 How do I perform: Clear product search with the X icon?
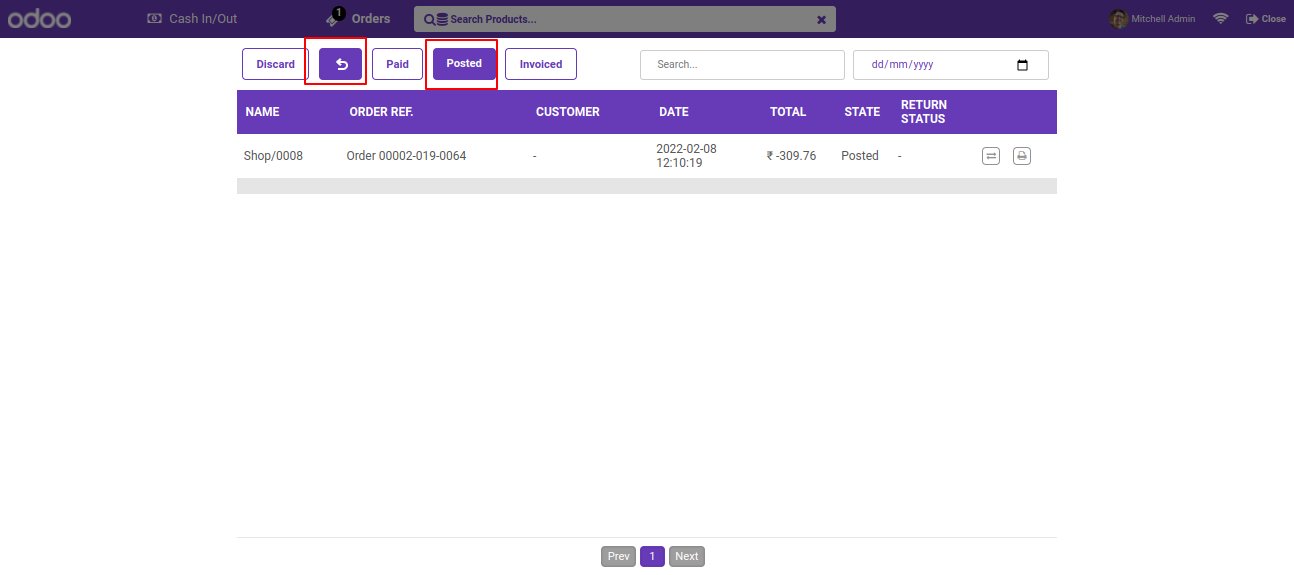(x=821, y=19)
